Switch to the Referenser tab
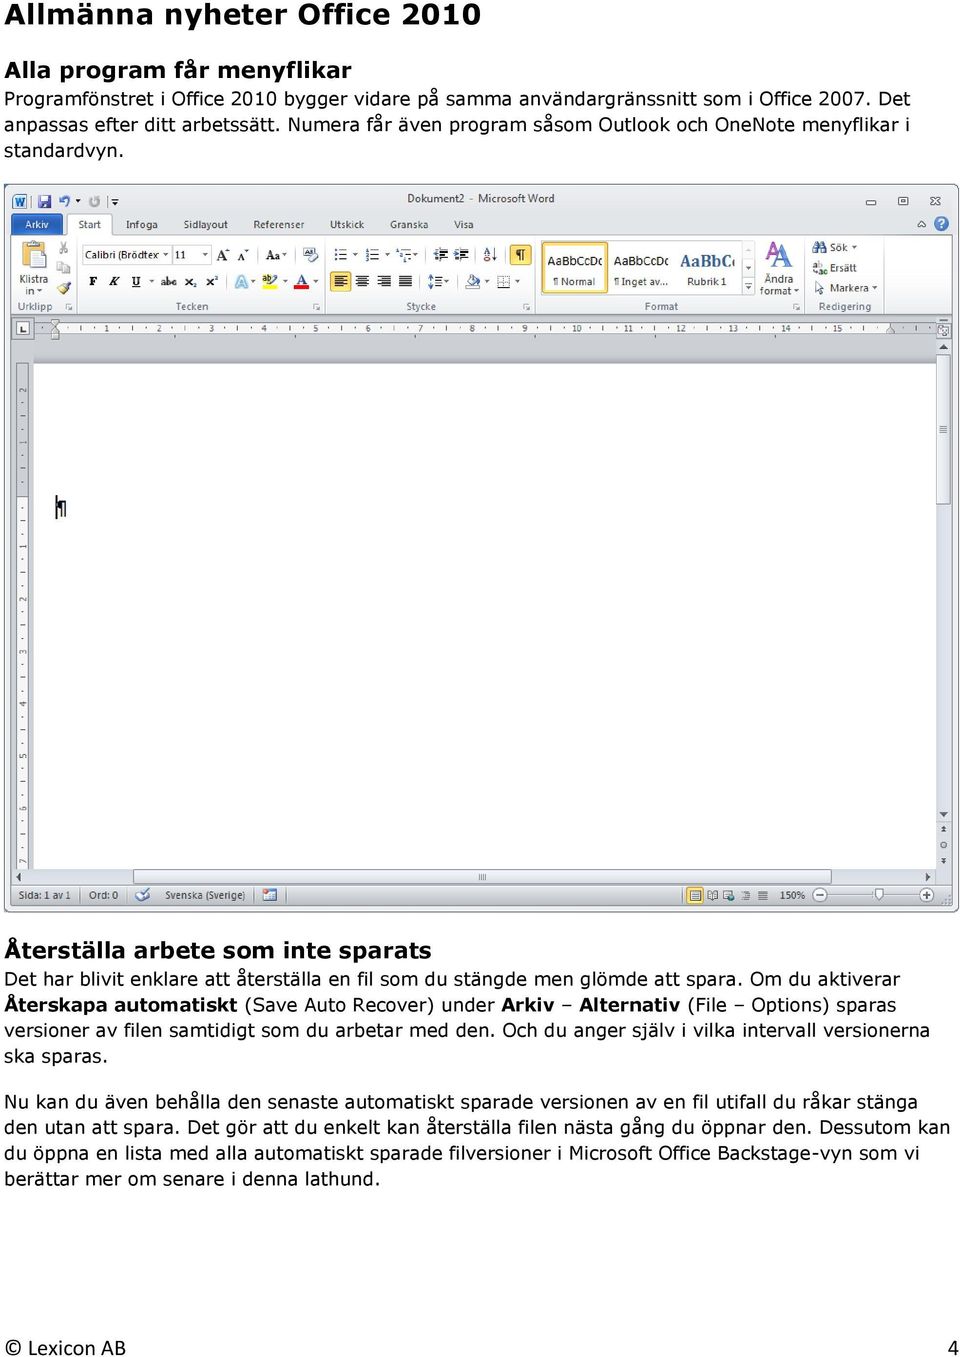The image size is (960, 1357). point(278,225)
